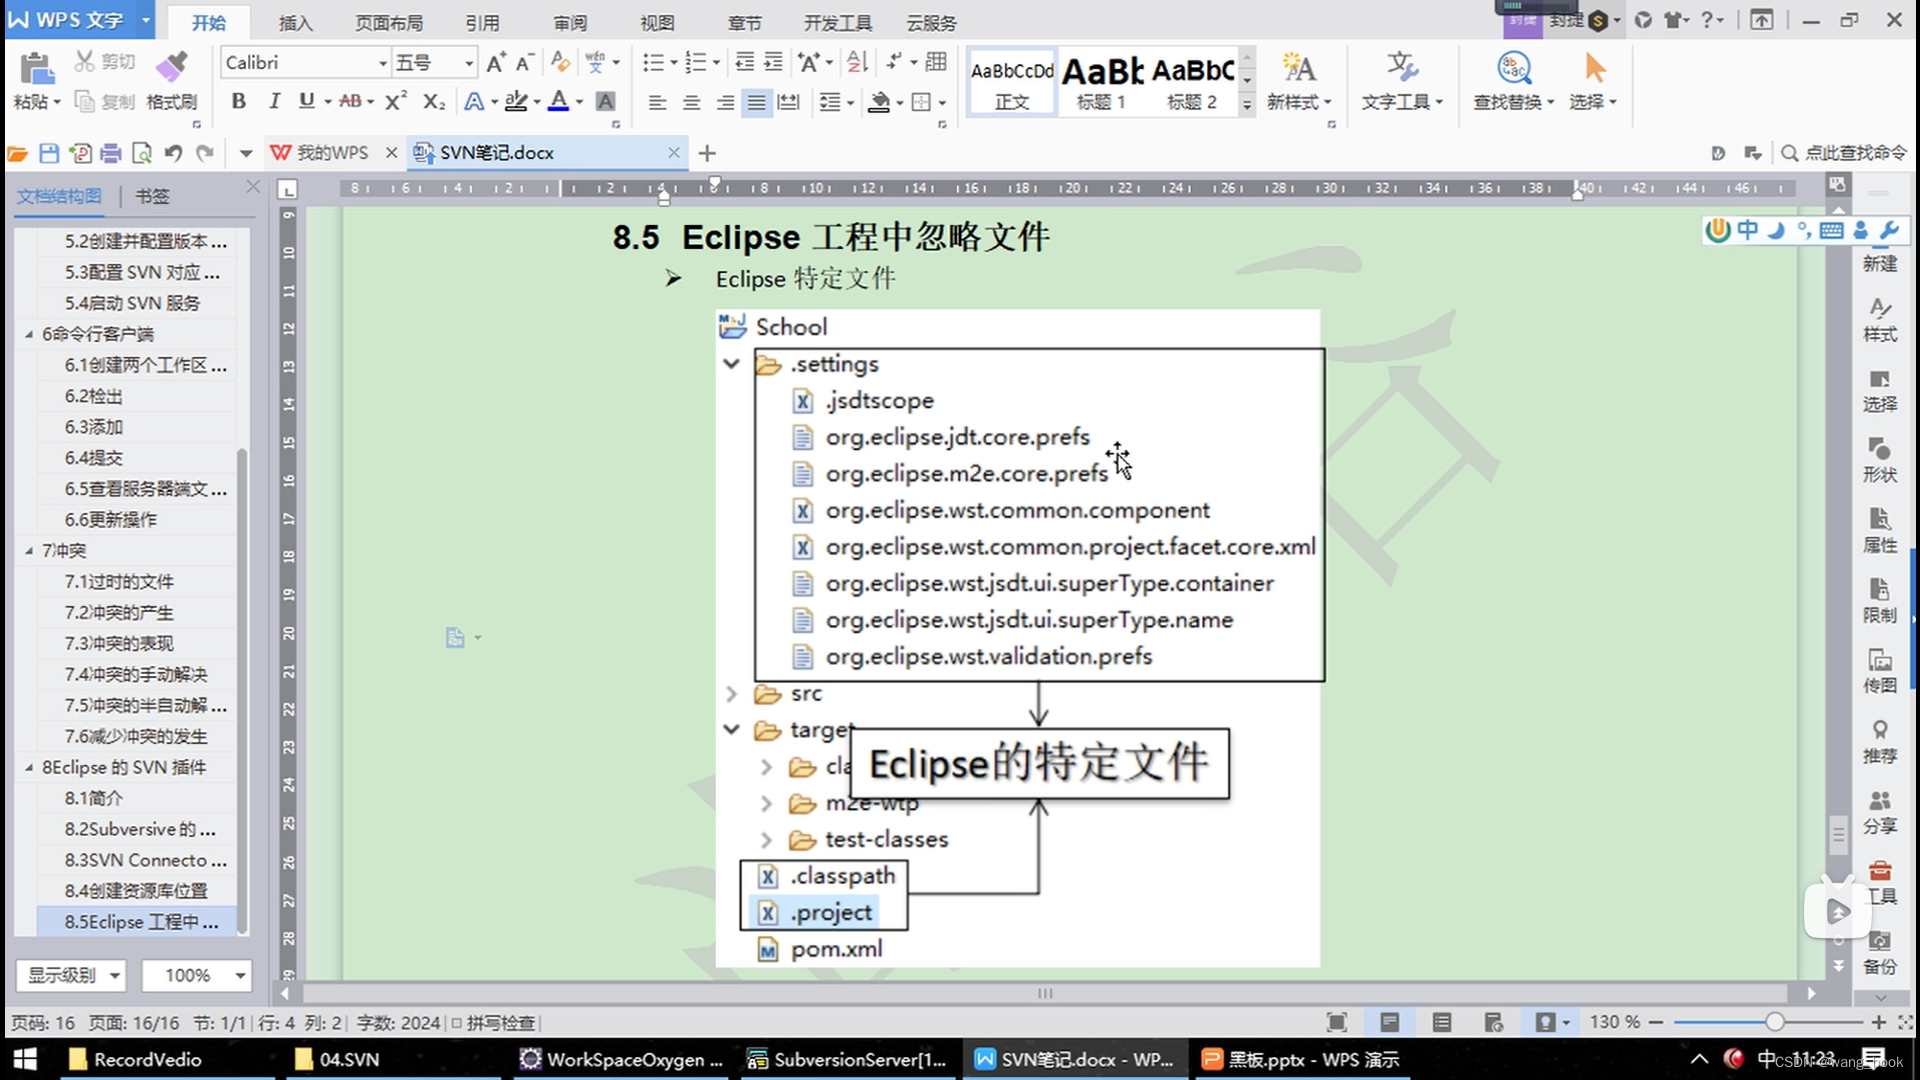The height and width of the screenshot is (1080, 1920).
Task: Expand the styles gallery arrow
Action: (x=1247, y=104)
